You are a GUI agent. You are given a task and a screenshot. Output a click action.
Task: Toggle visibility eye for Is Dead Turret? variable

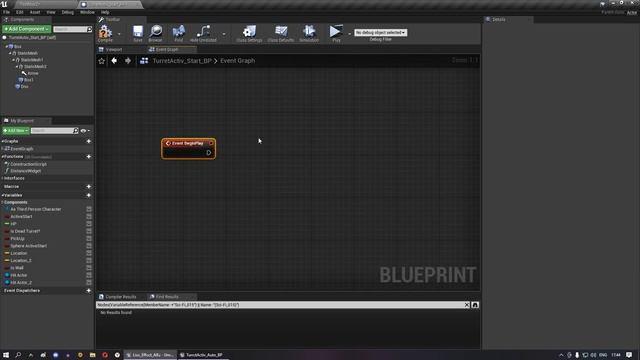tap(89, 231)
